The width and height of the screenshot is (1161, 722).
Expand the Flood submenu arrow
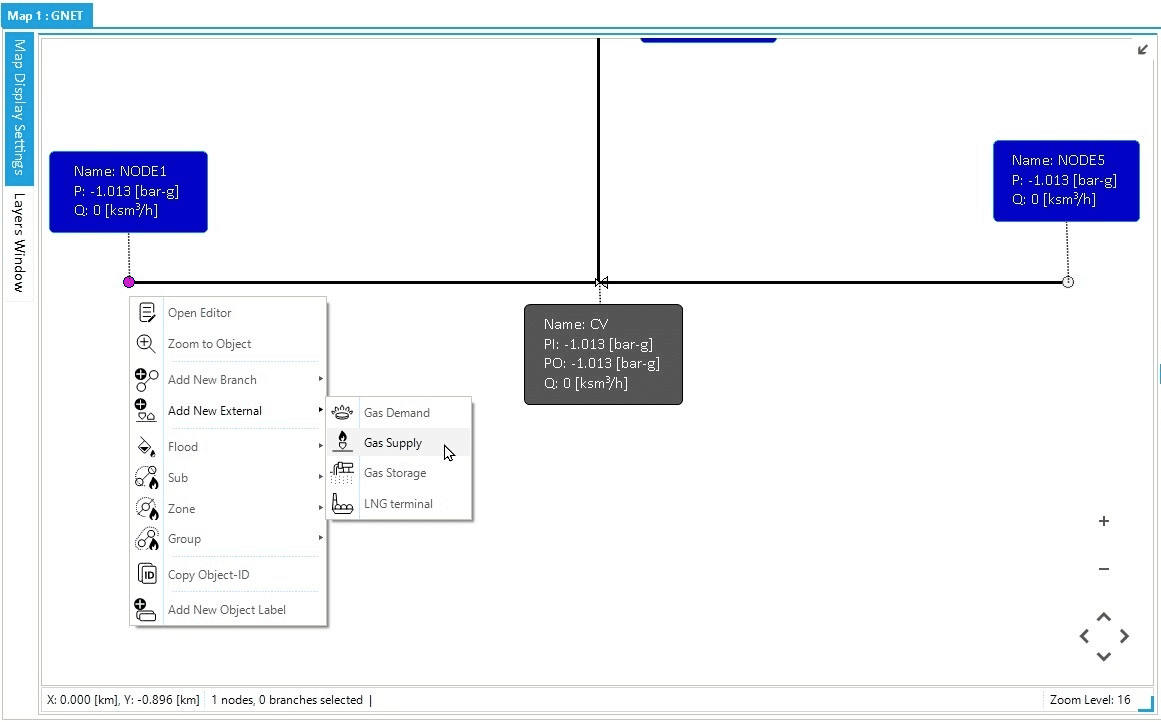pos(320,447)
